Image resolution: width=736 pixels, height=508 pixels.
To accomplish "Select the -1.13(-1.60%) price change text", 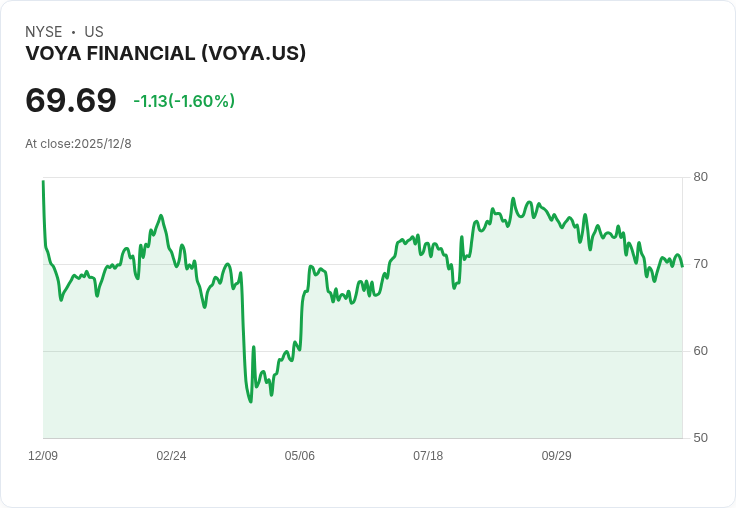I will point(184,101).
